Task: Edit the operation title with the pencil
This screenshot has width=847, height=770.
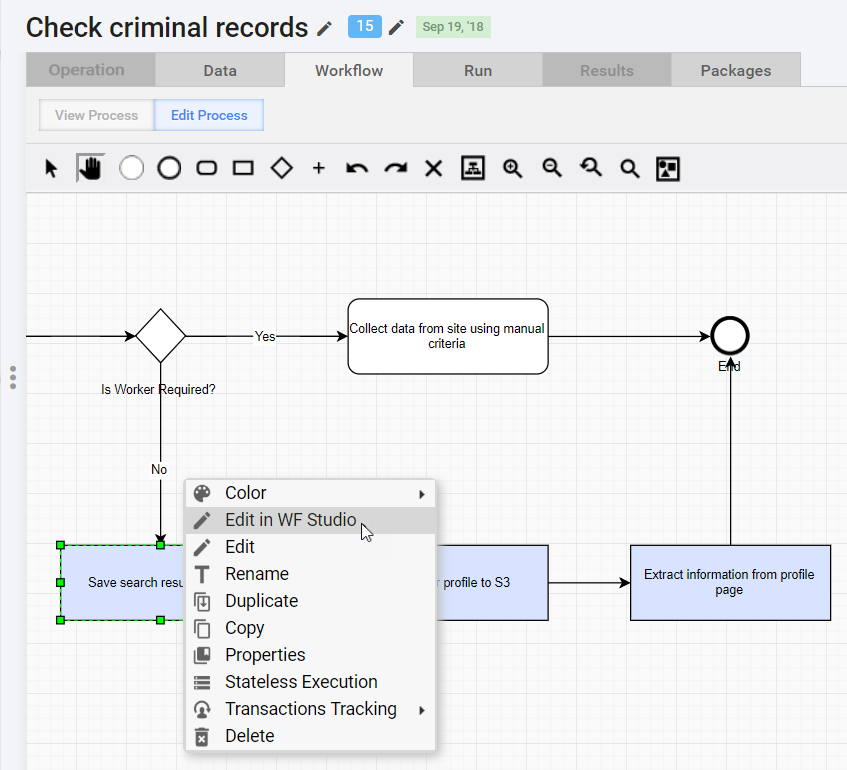Action: (324, 29)
